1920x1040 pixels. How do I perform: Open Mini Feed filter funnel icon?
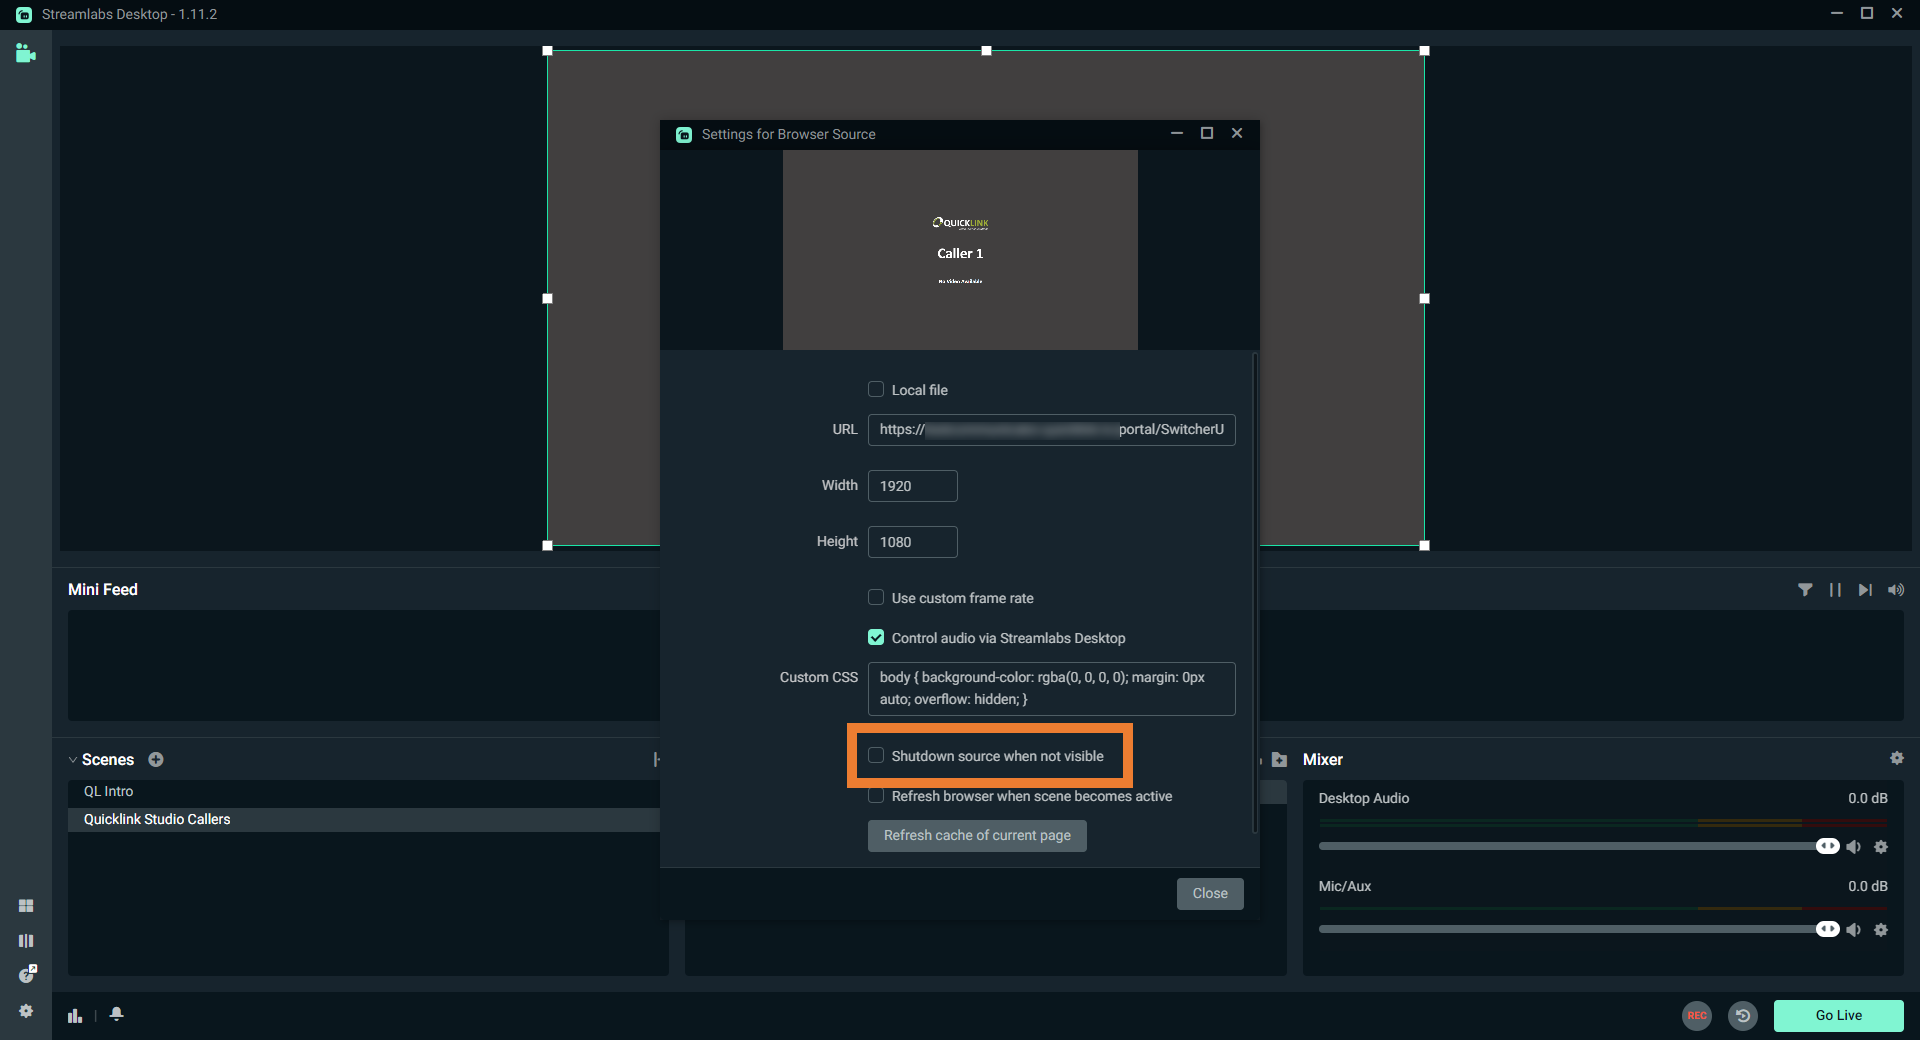[x=1805, y=590]
